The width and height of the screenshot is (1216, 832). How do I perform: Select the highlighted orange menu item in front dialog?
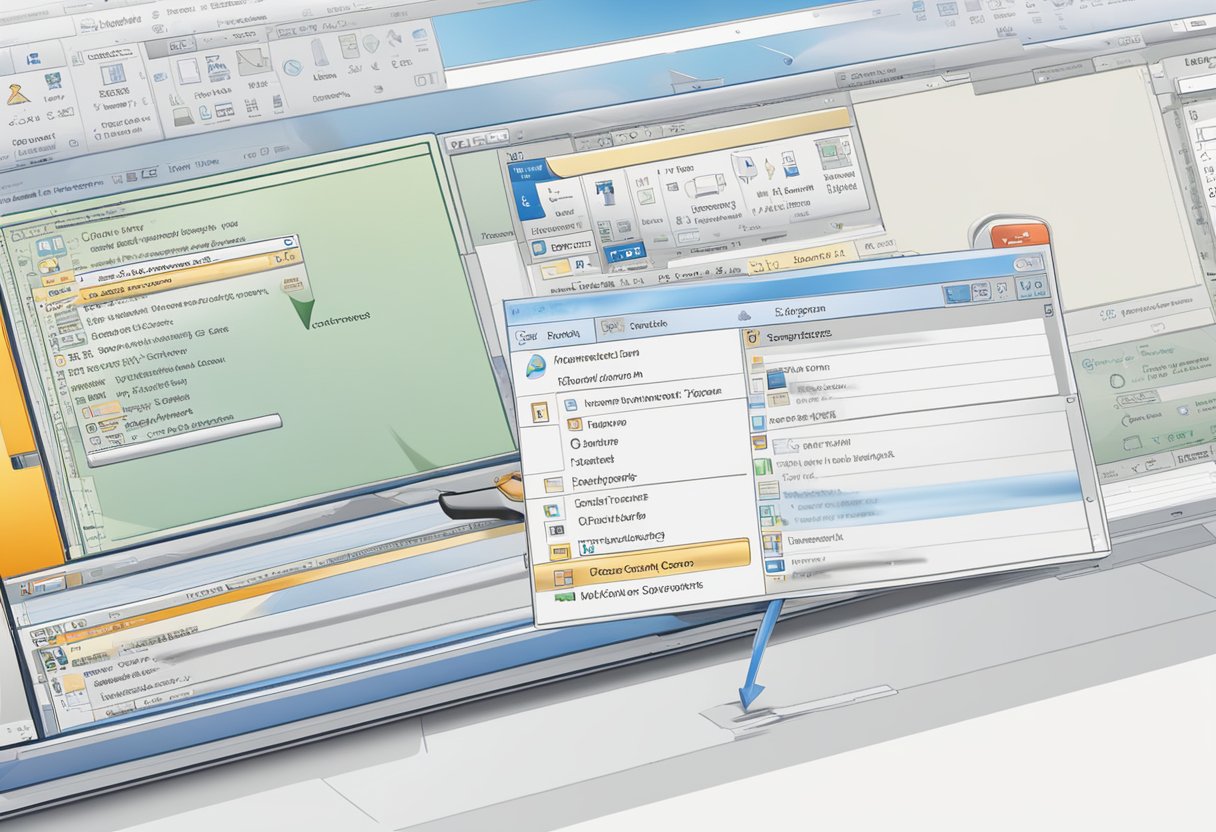[640, 567]
